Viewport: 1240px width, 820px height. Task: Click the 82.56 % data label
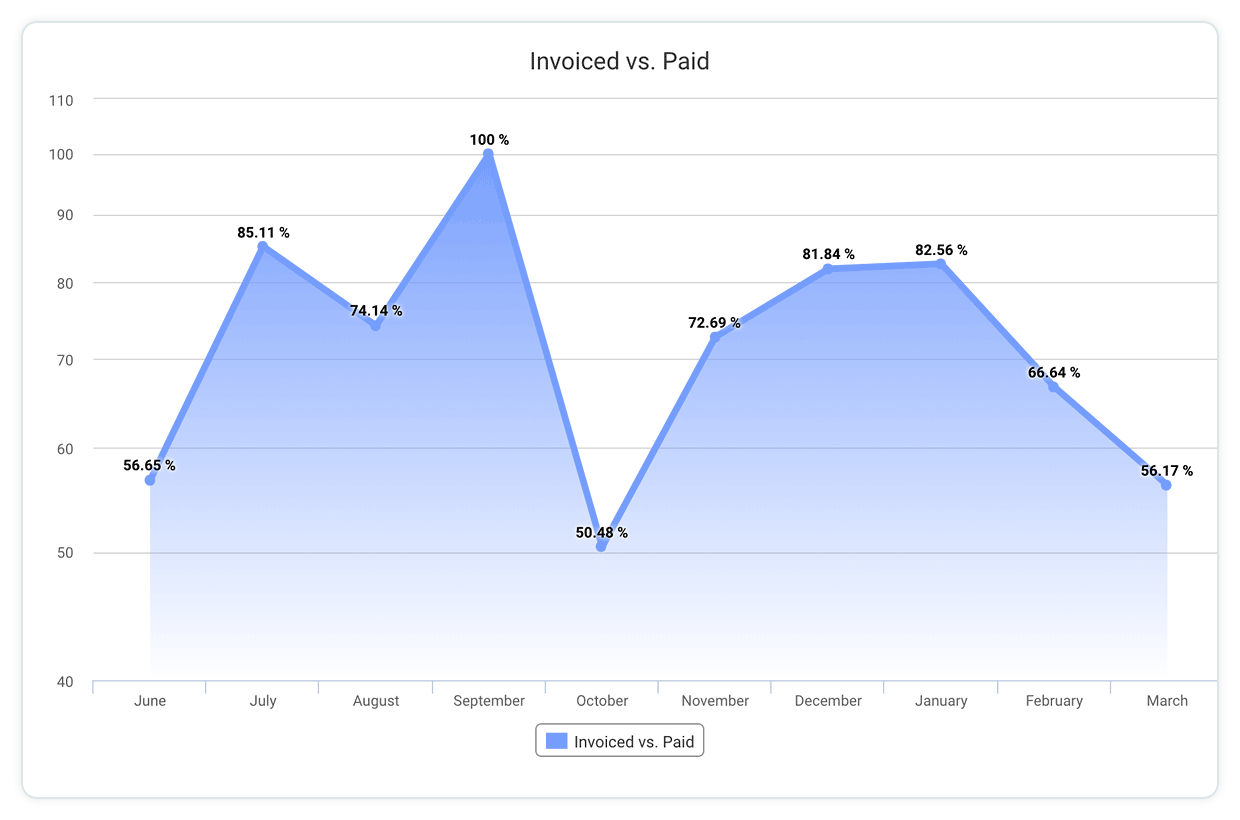tap(941, 250)
